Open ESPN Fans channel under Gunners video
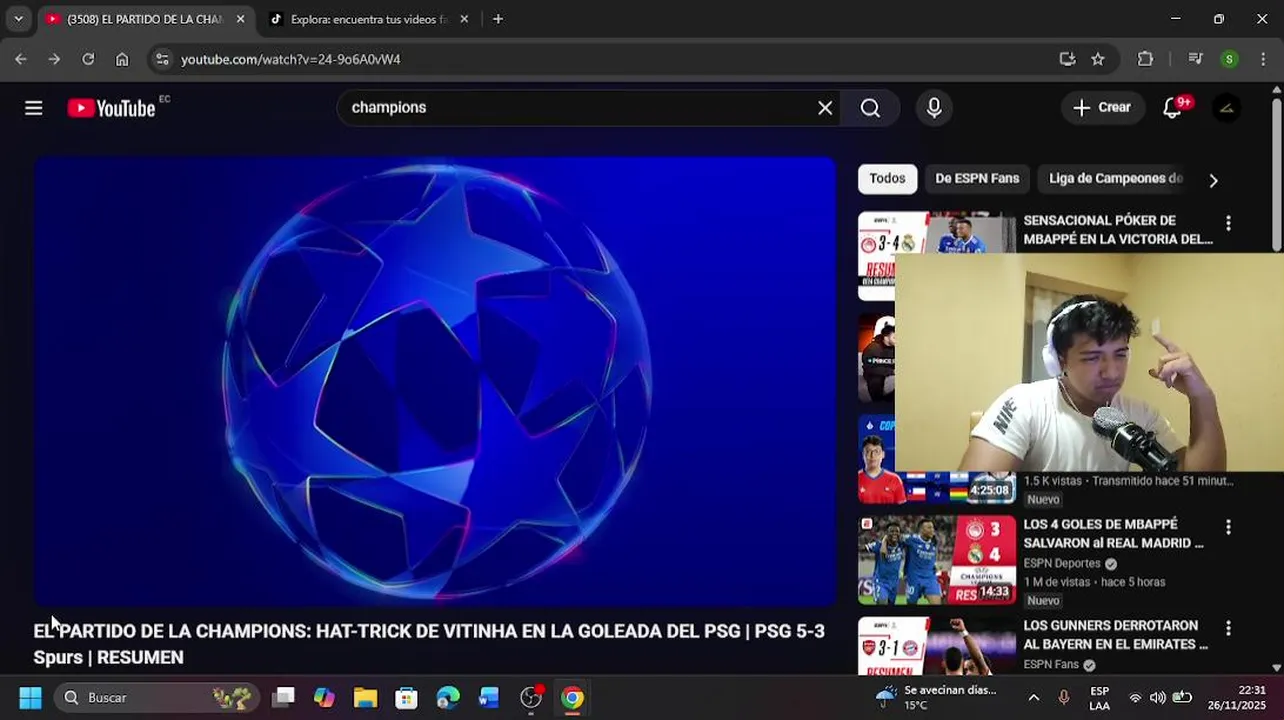Image resolution: width=1284 pixels, height=720 pixels. point(1051,665)
